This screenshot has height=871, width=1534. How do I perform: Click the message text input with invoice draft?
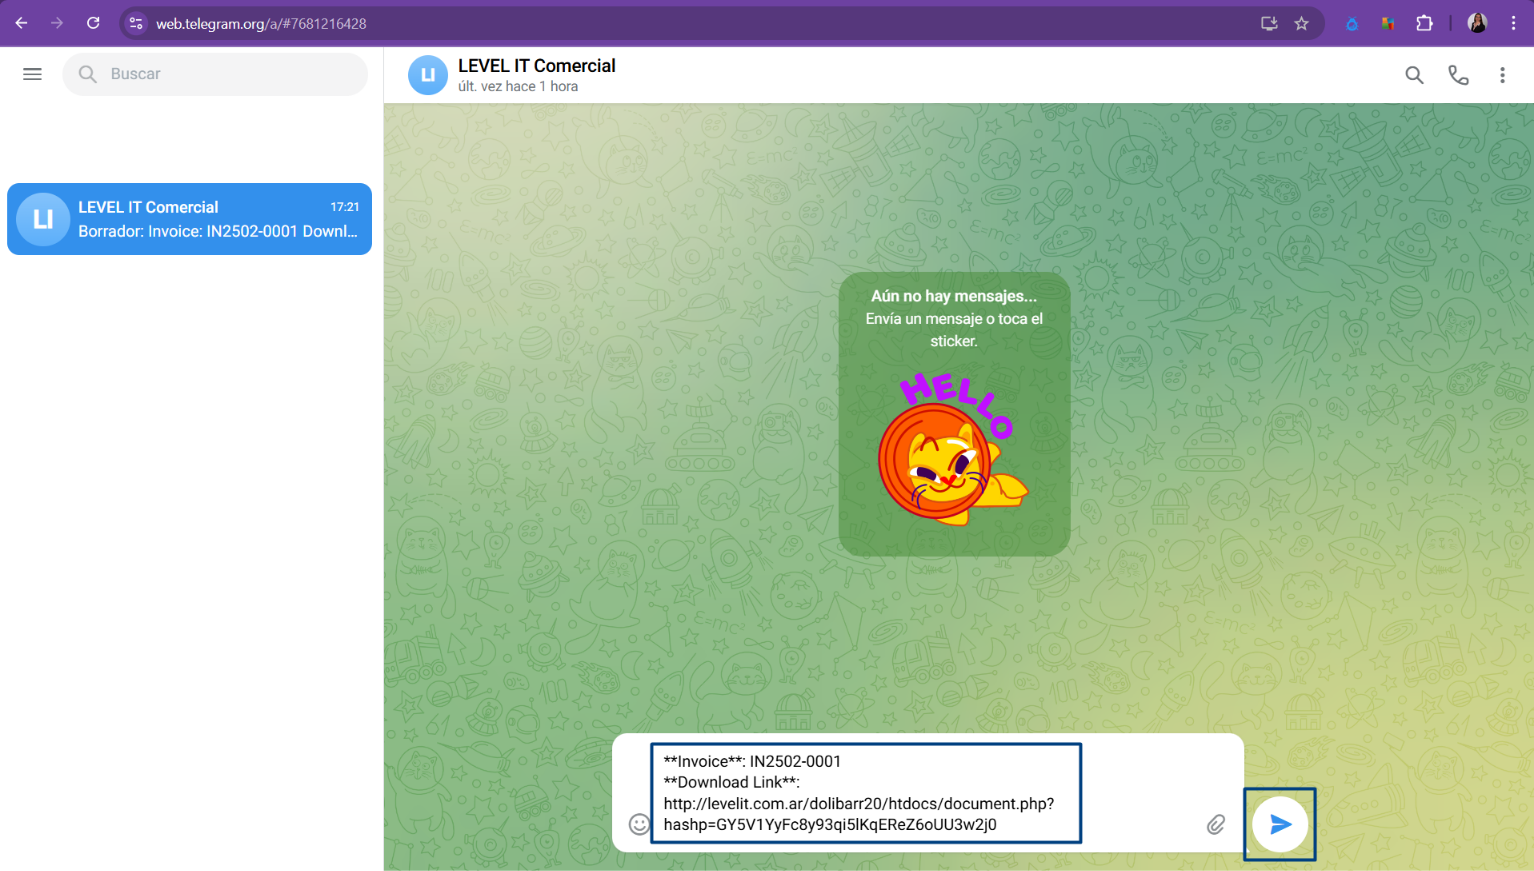tap(866, 793)
